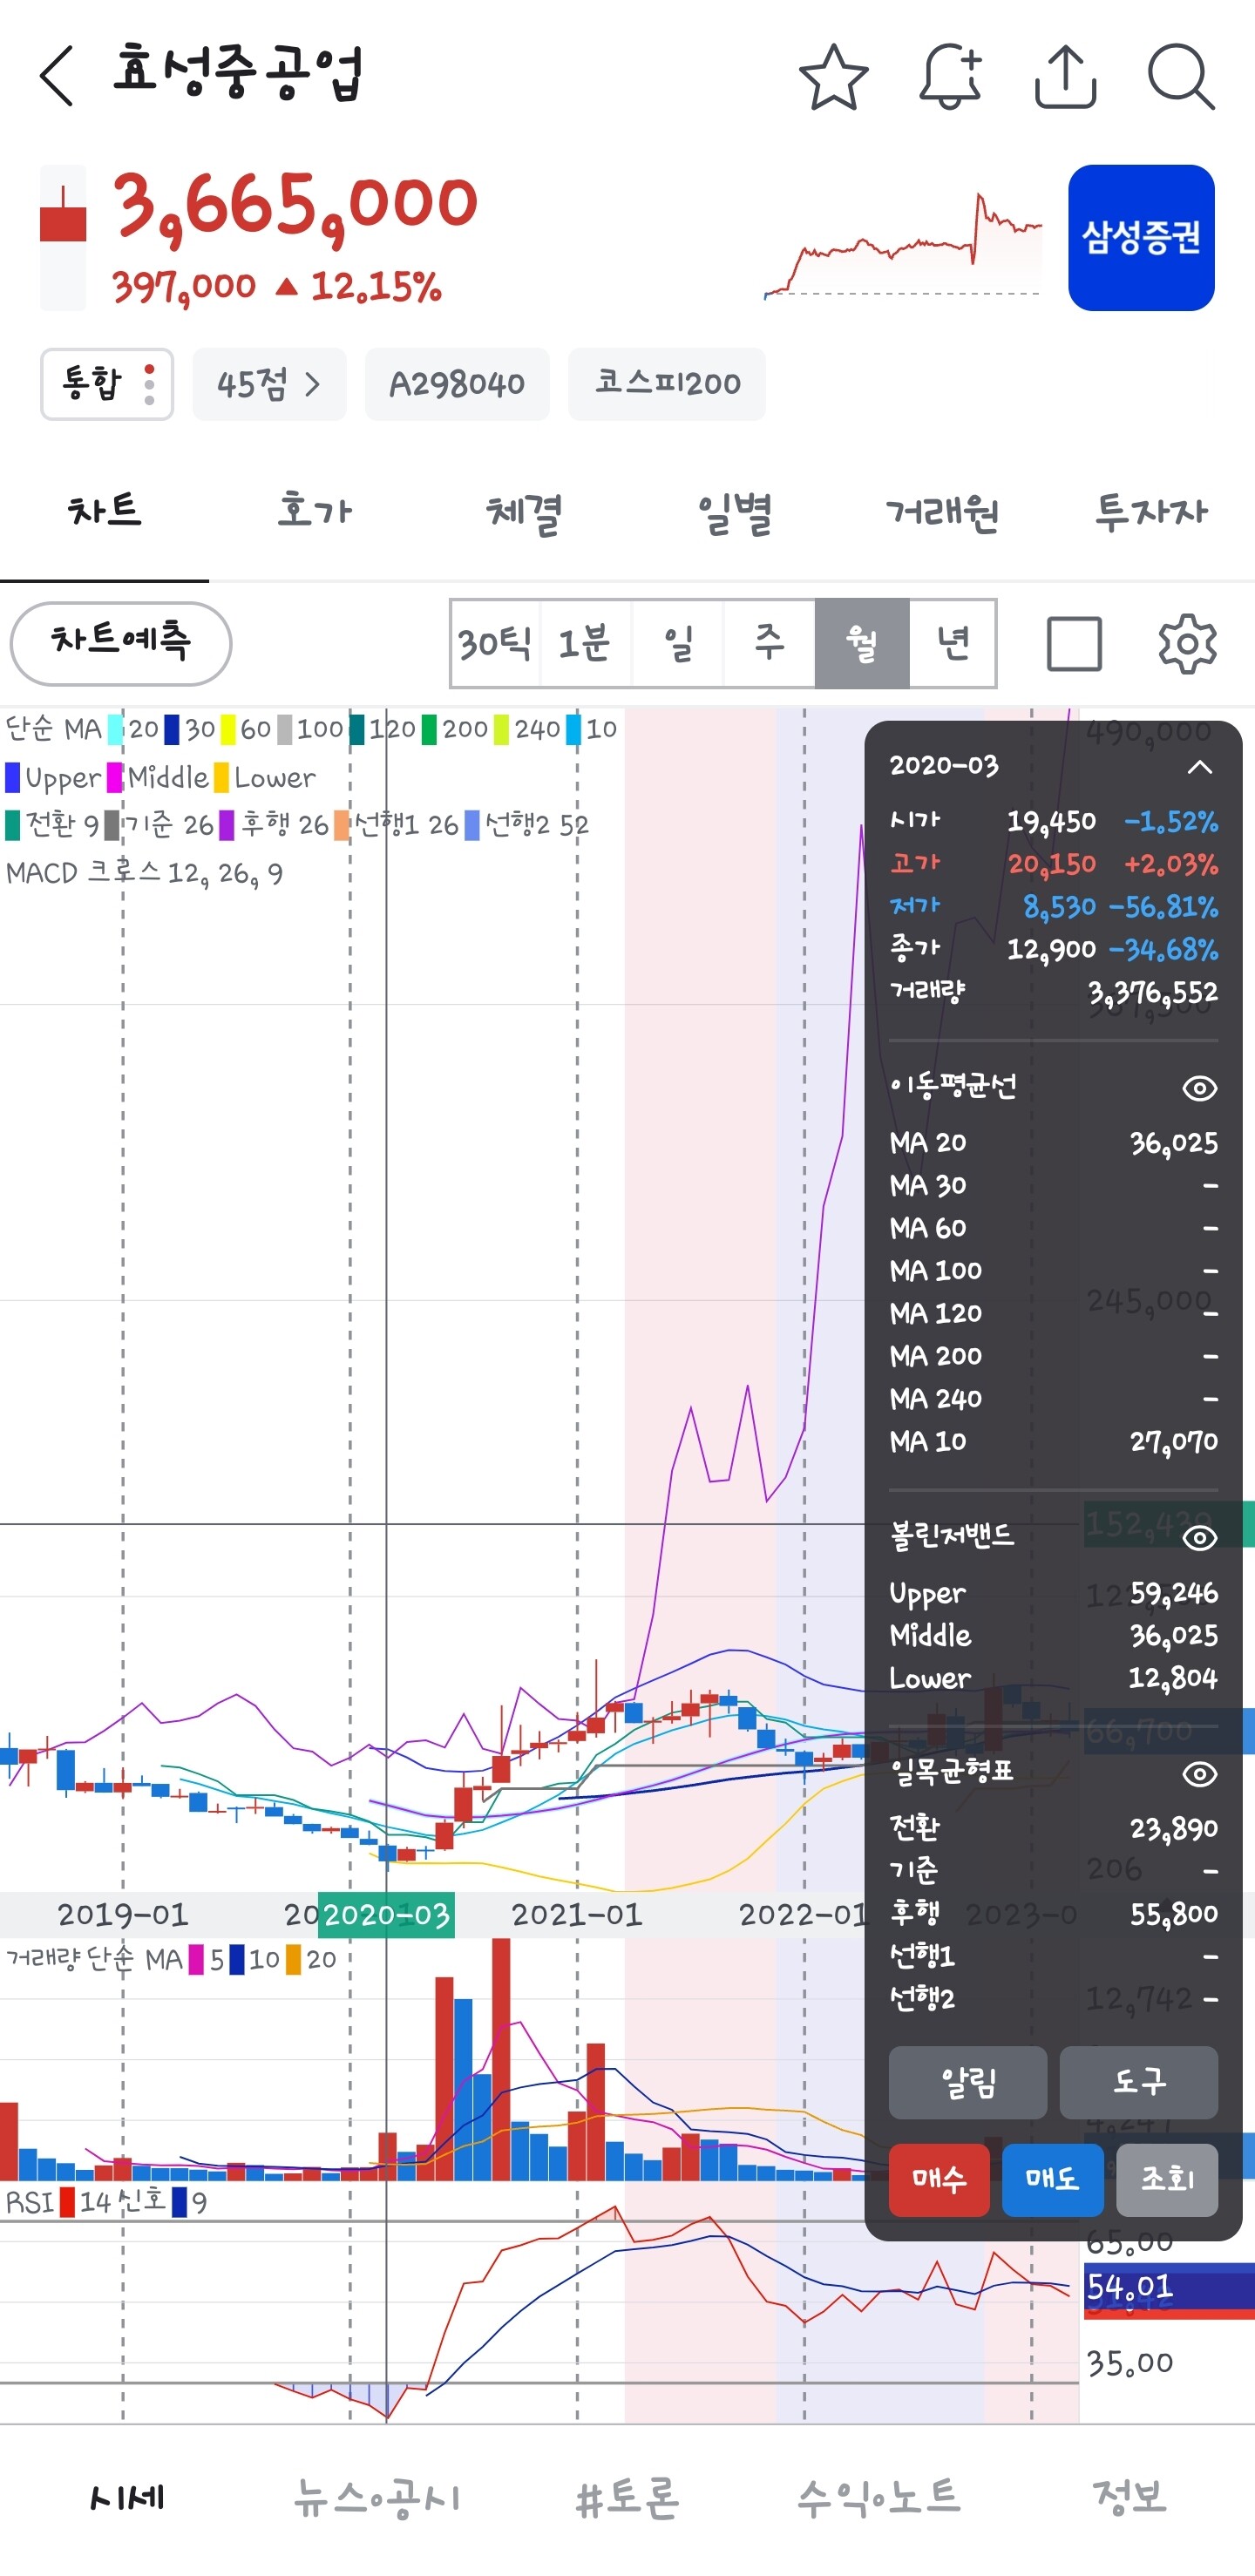Tap the 54.01 RSI value label
The image size is (1255, 2576).
(x=1129, y=2288)
